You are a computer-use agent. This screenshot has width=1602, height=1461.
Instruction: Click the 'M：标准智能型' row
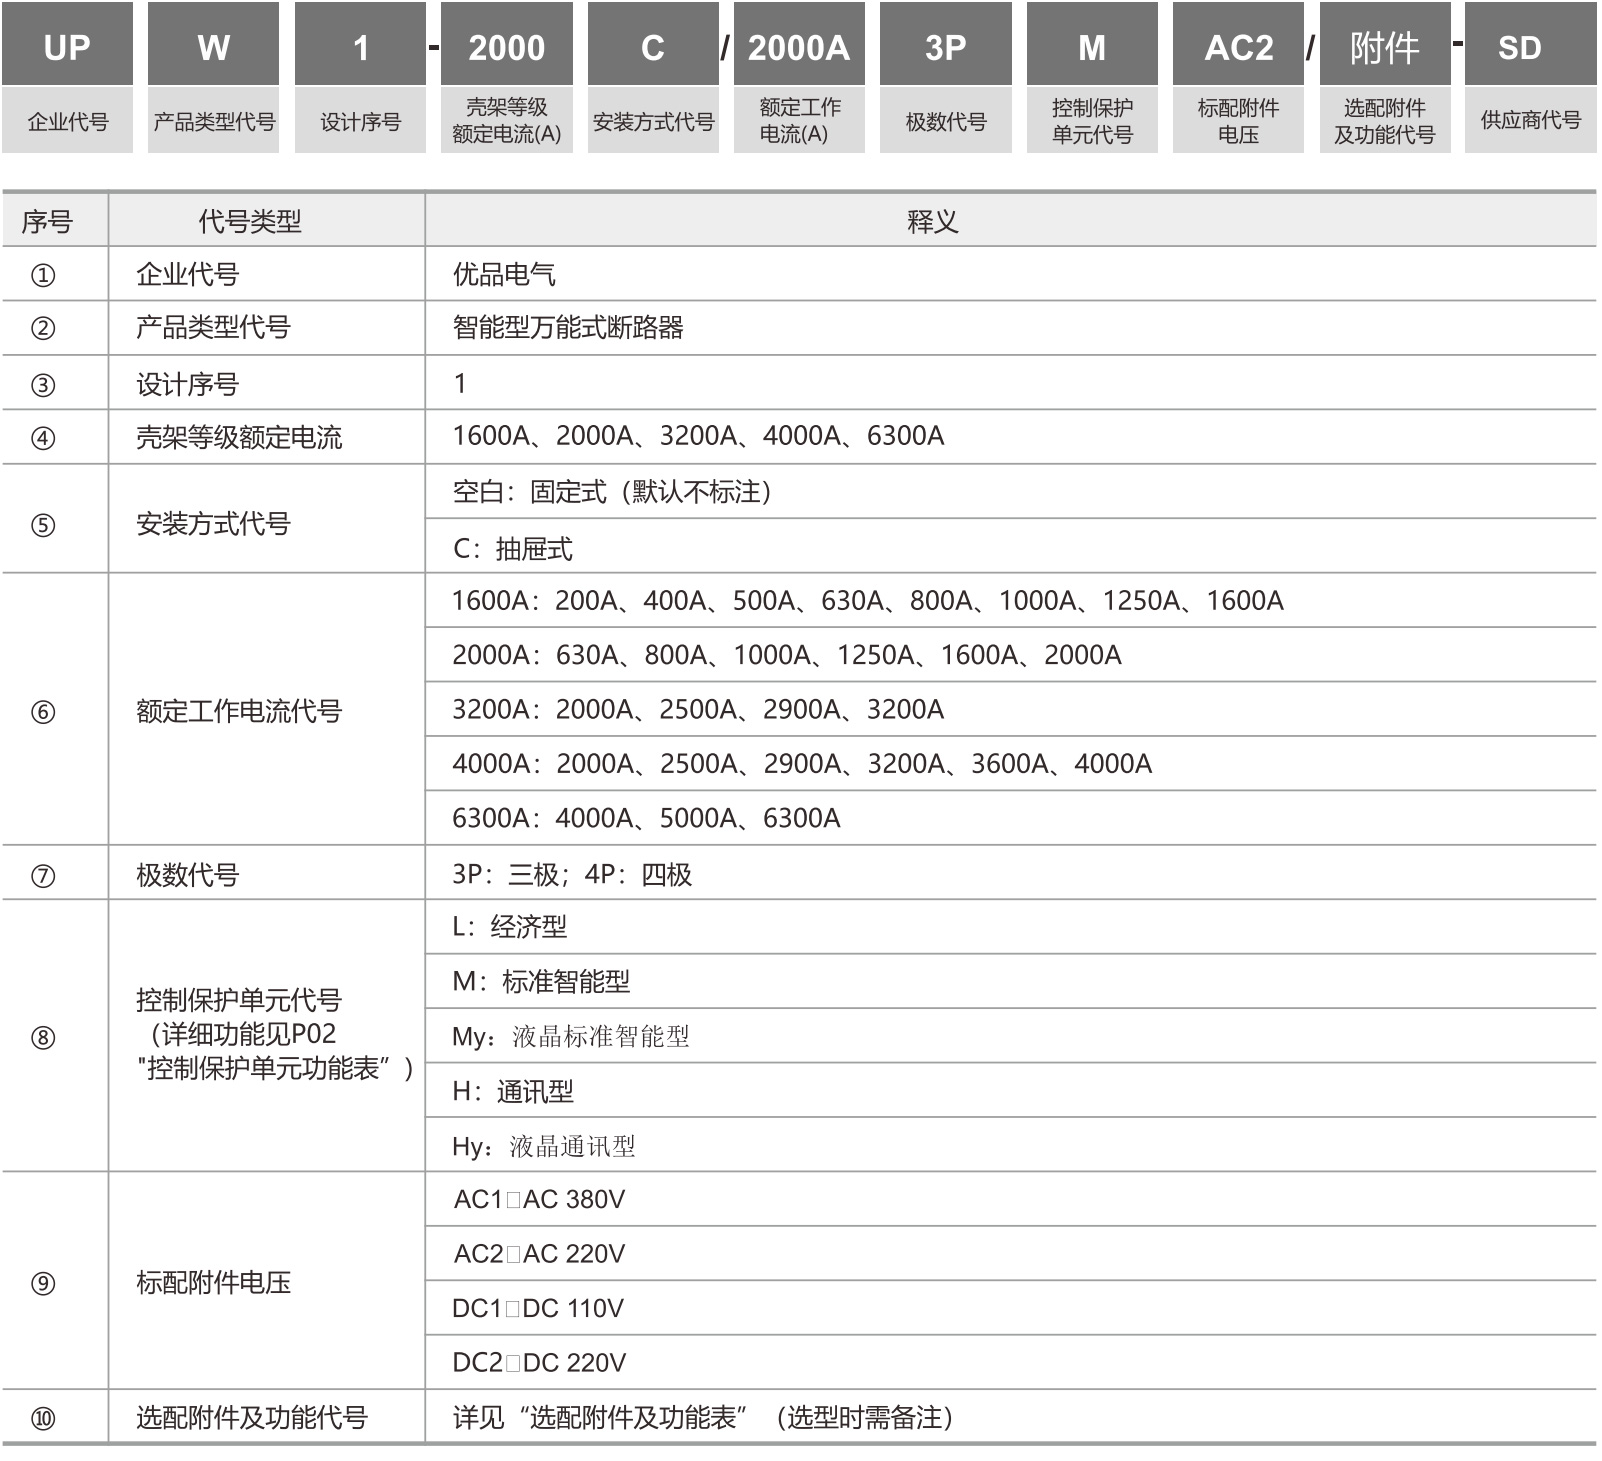pos(1011,981)
